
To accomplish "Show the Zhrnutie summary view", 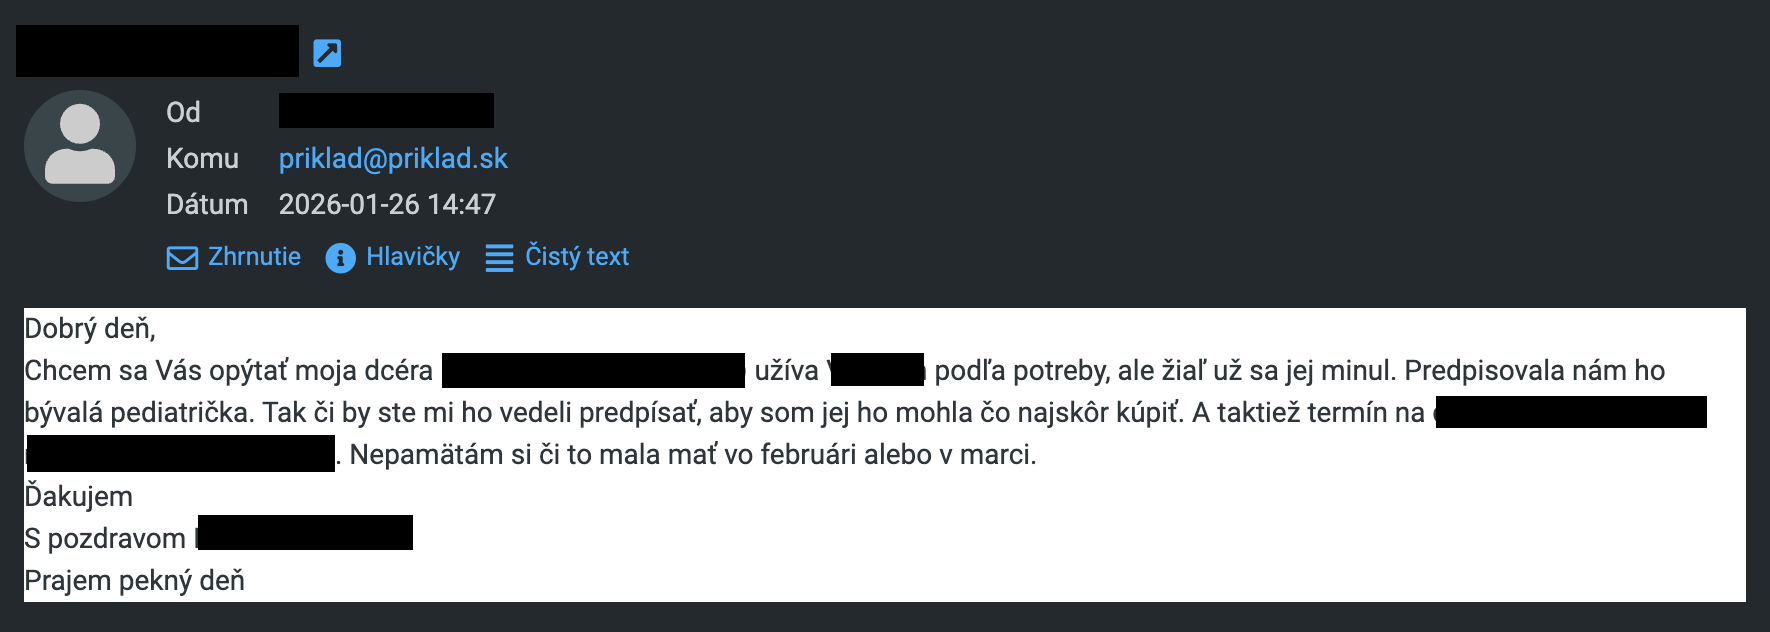I will [254, 257].
